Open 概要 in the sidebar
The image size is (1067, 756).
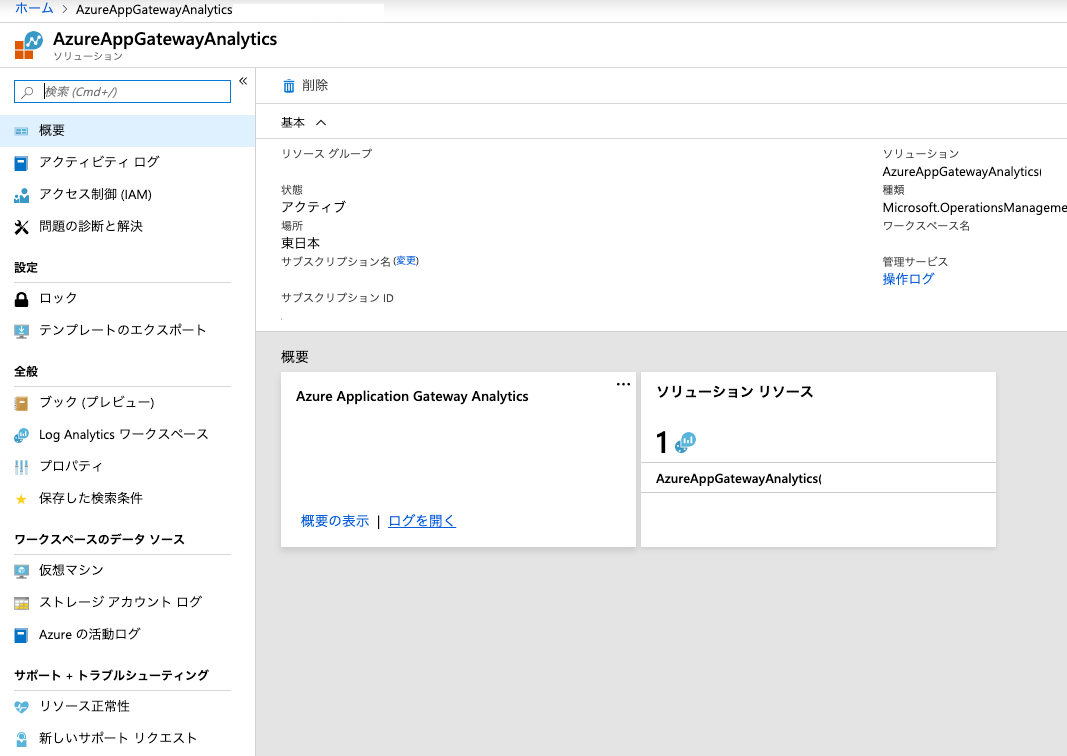coord(127,131)
